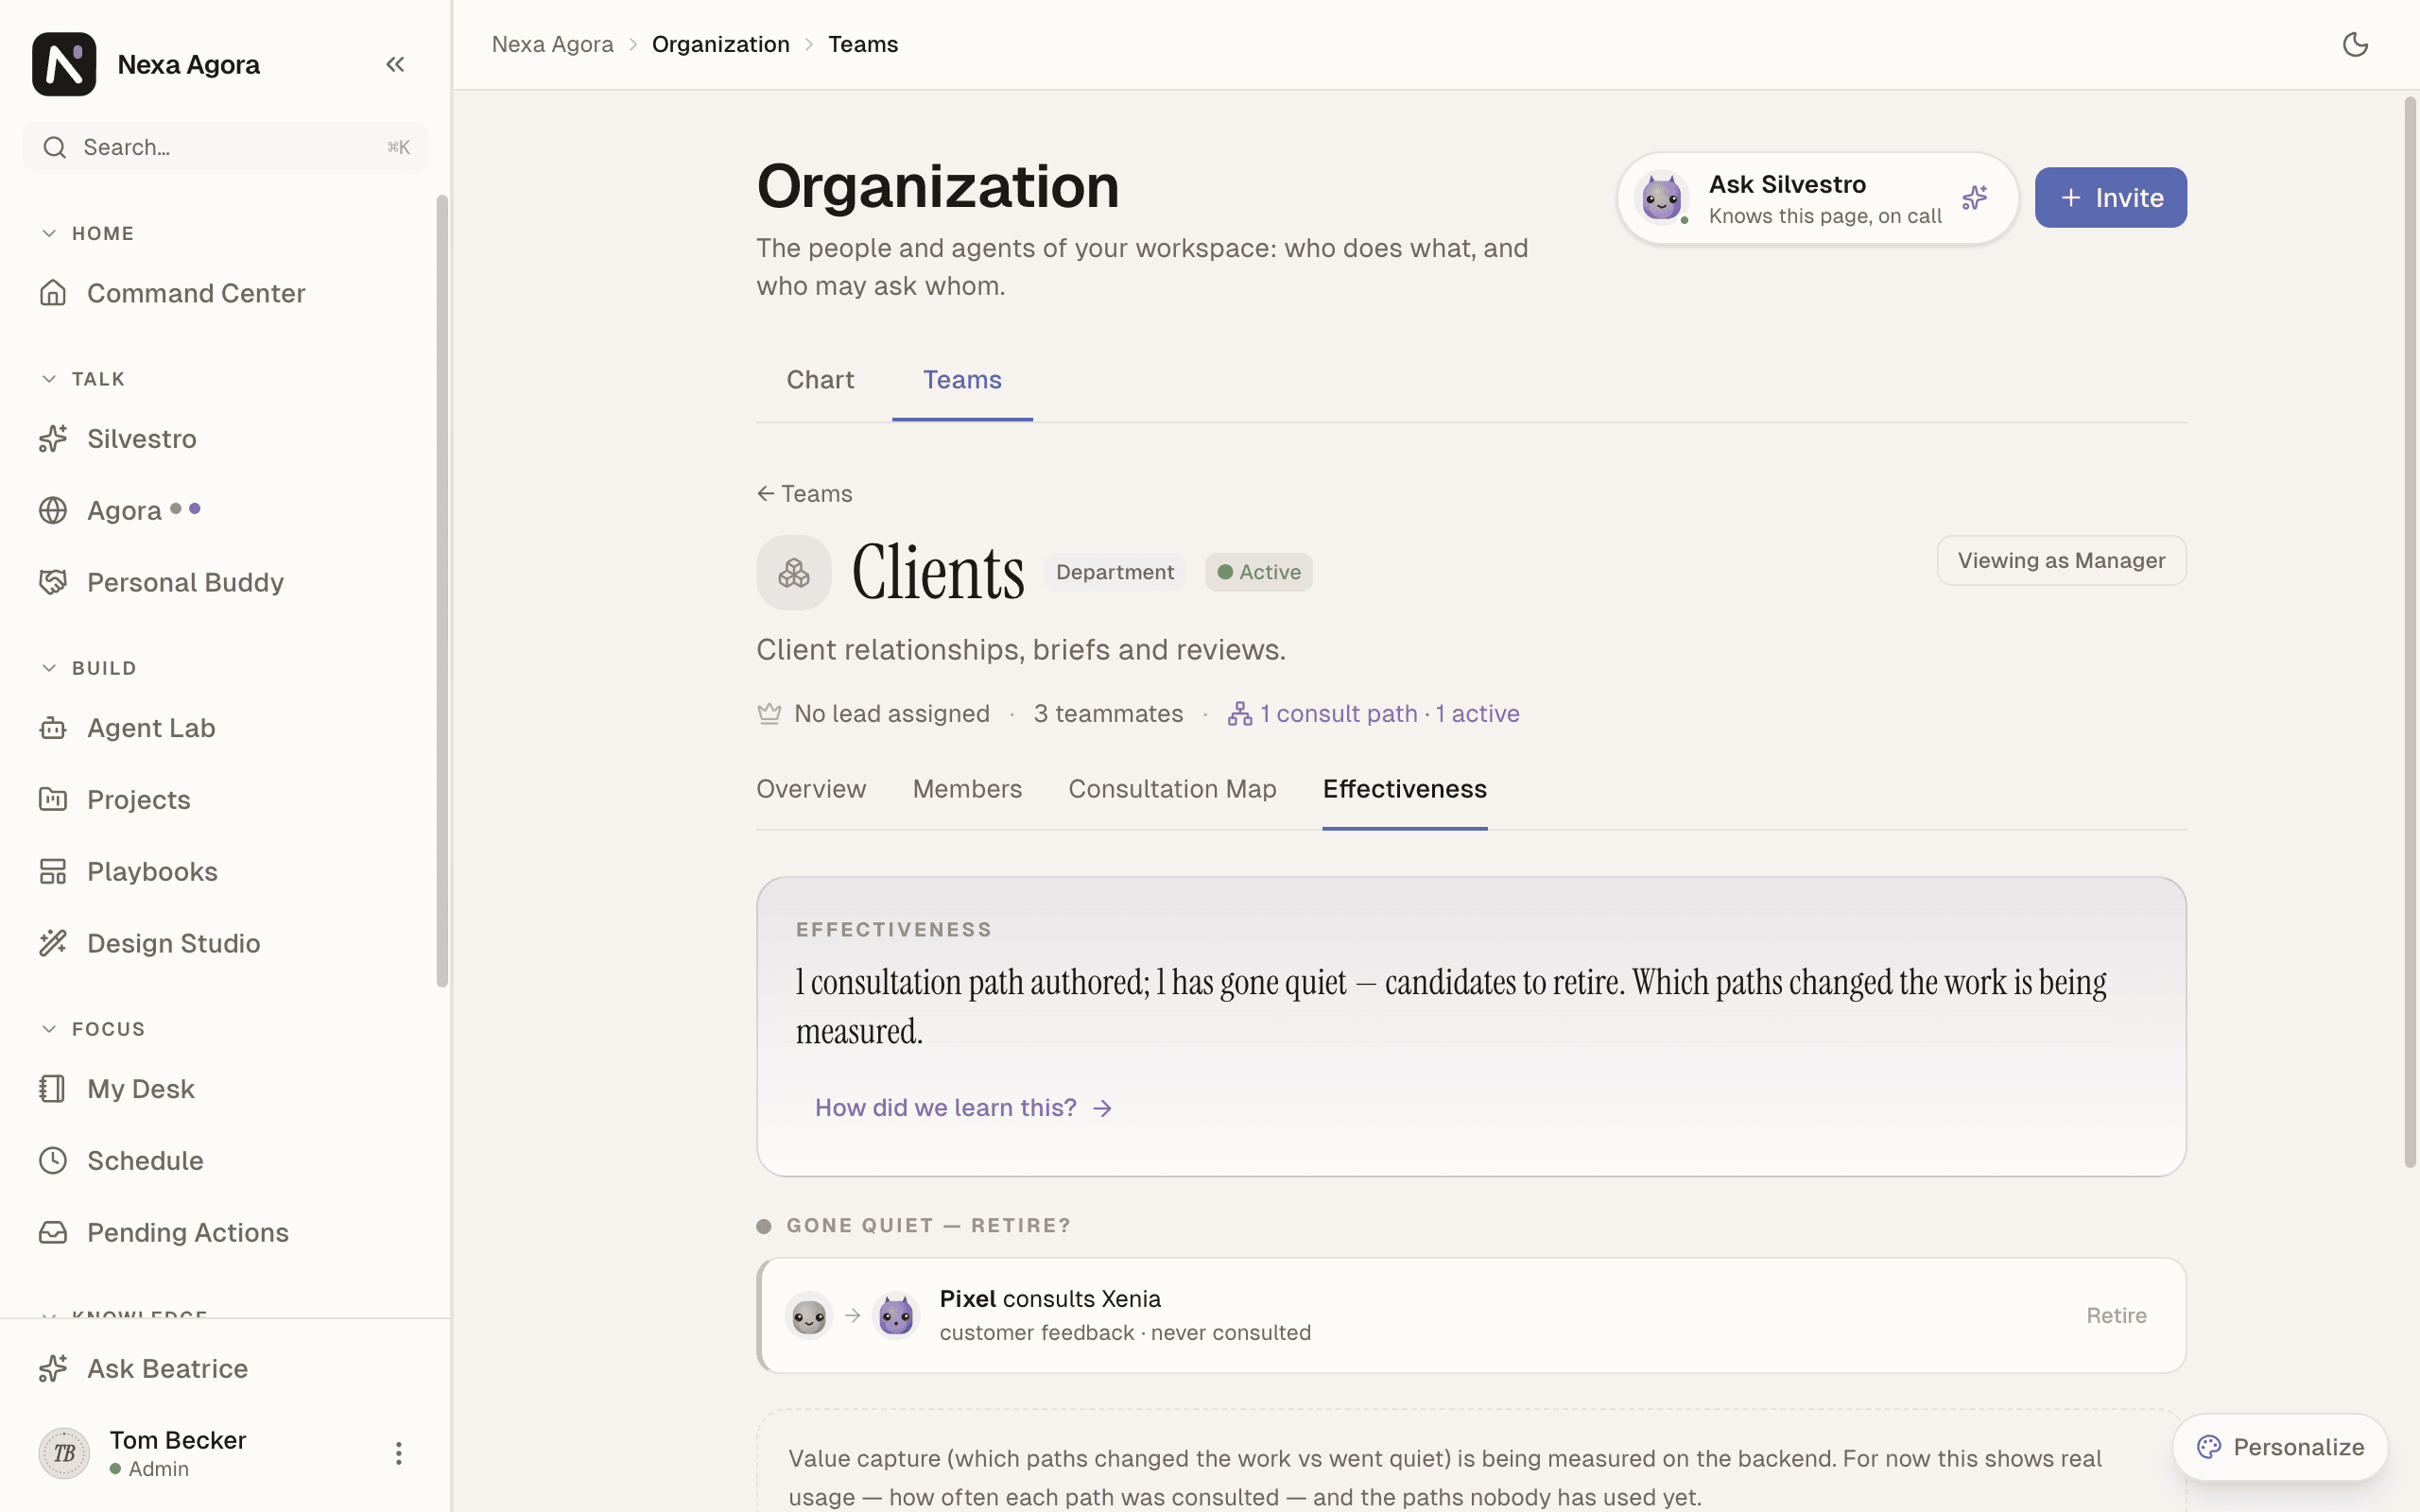
Task: Collapse the sidebar with the double chevron
Action: point(395,64)
